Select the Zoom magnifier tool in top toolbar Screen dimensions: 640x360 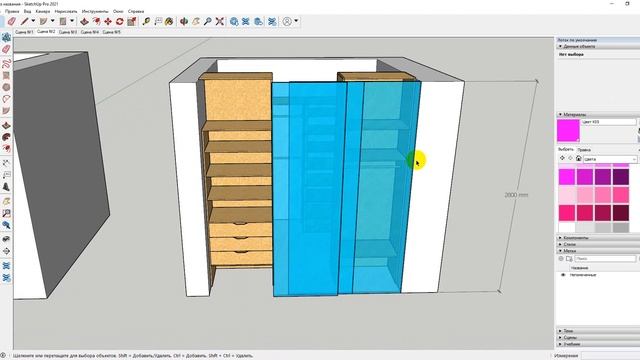click(x=208, y=21)
